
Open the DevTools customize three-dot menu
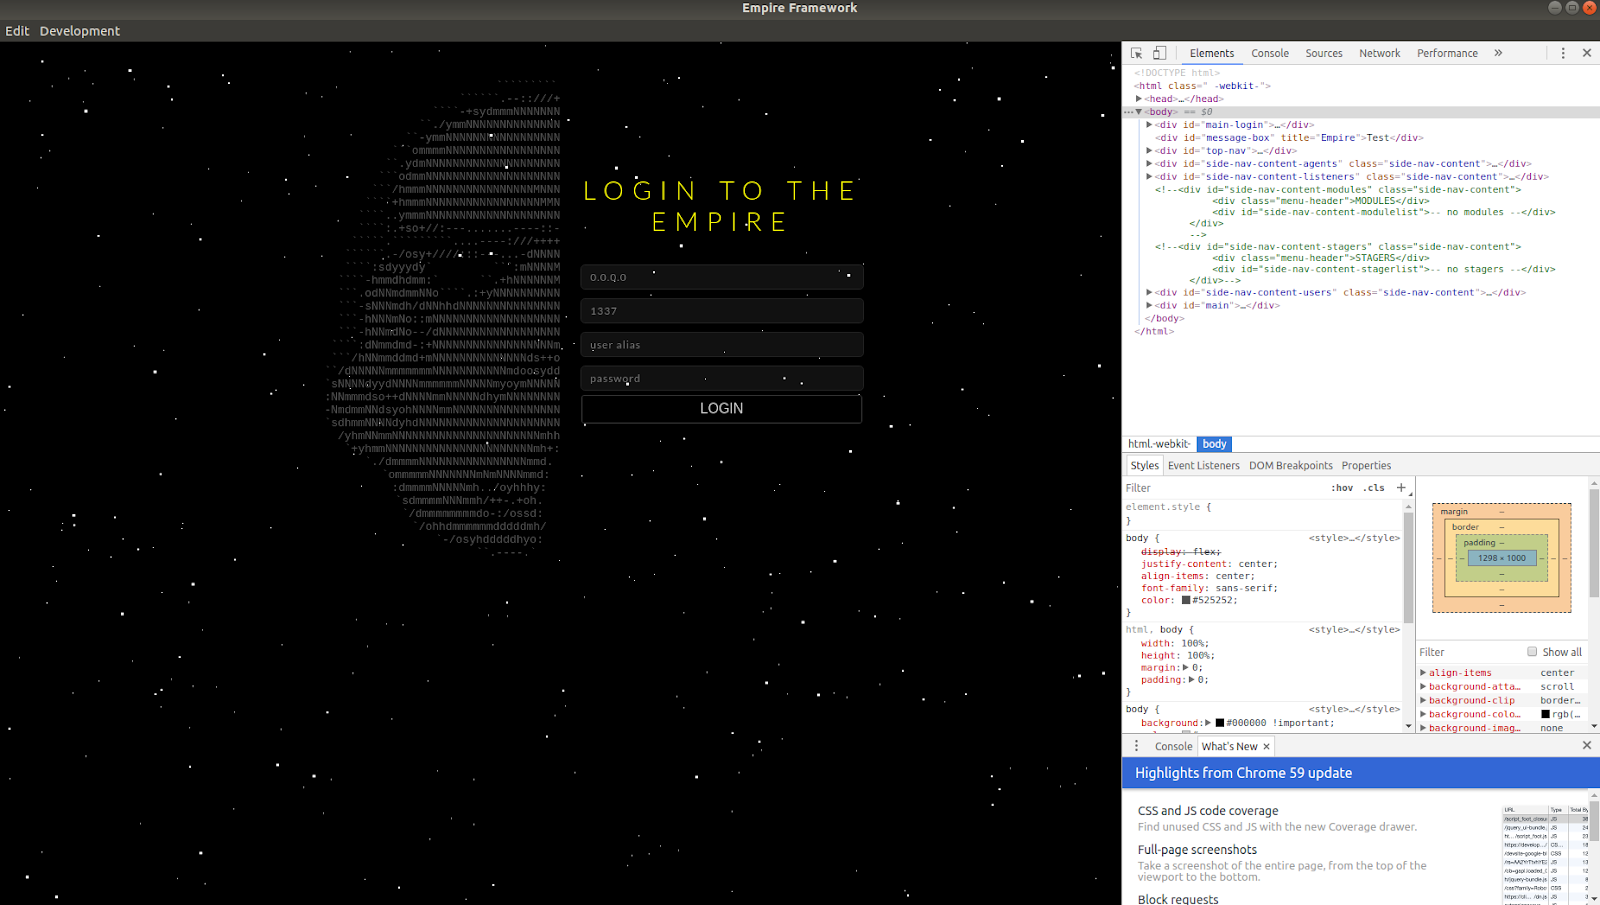pos(1563,53)
